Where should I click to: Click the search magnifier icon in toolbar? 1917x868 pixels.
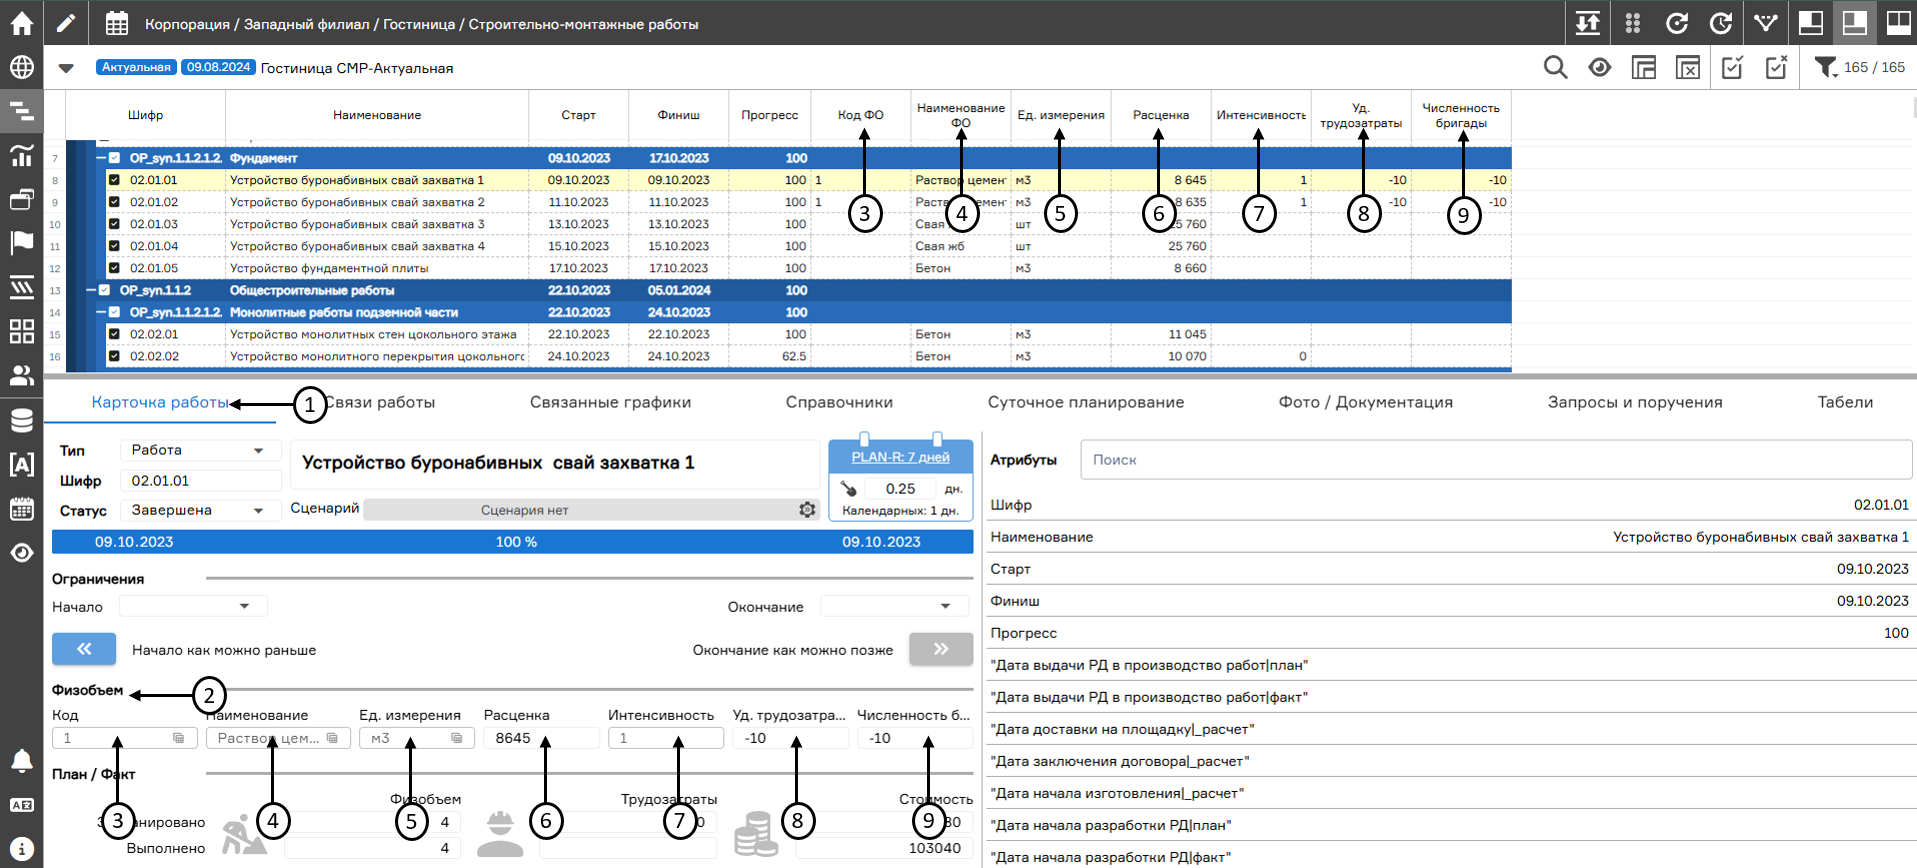[1555, 67]
